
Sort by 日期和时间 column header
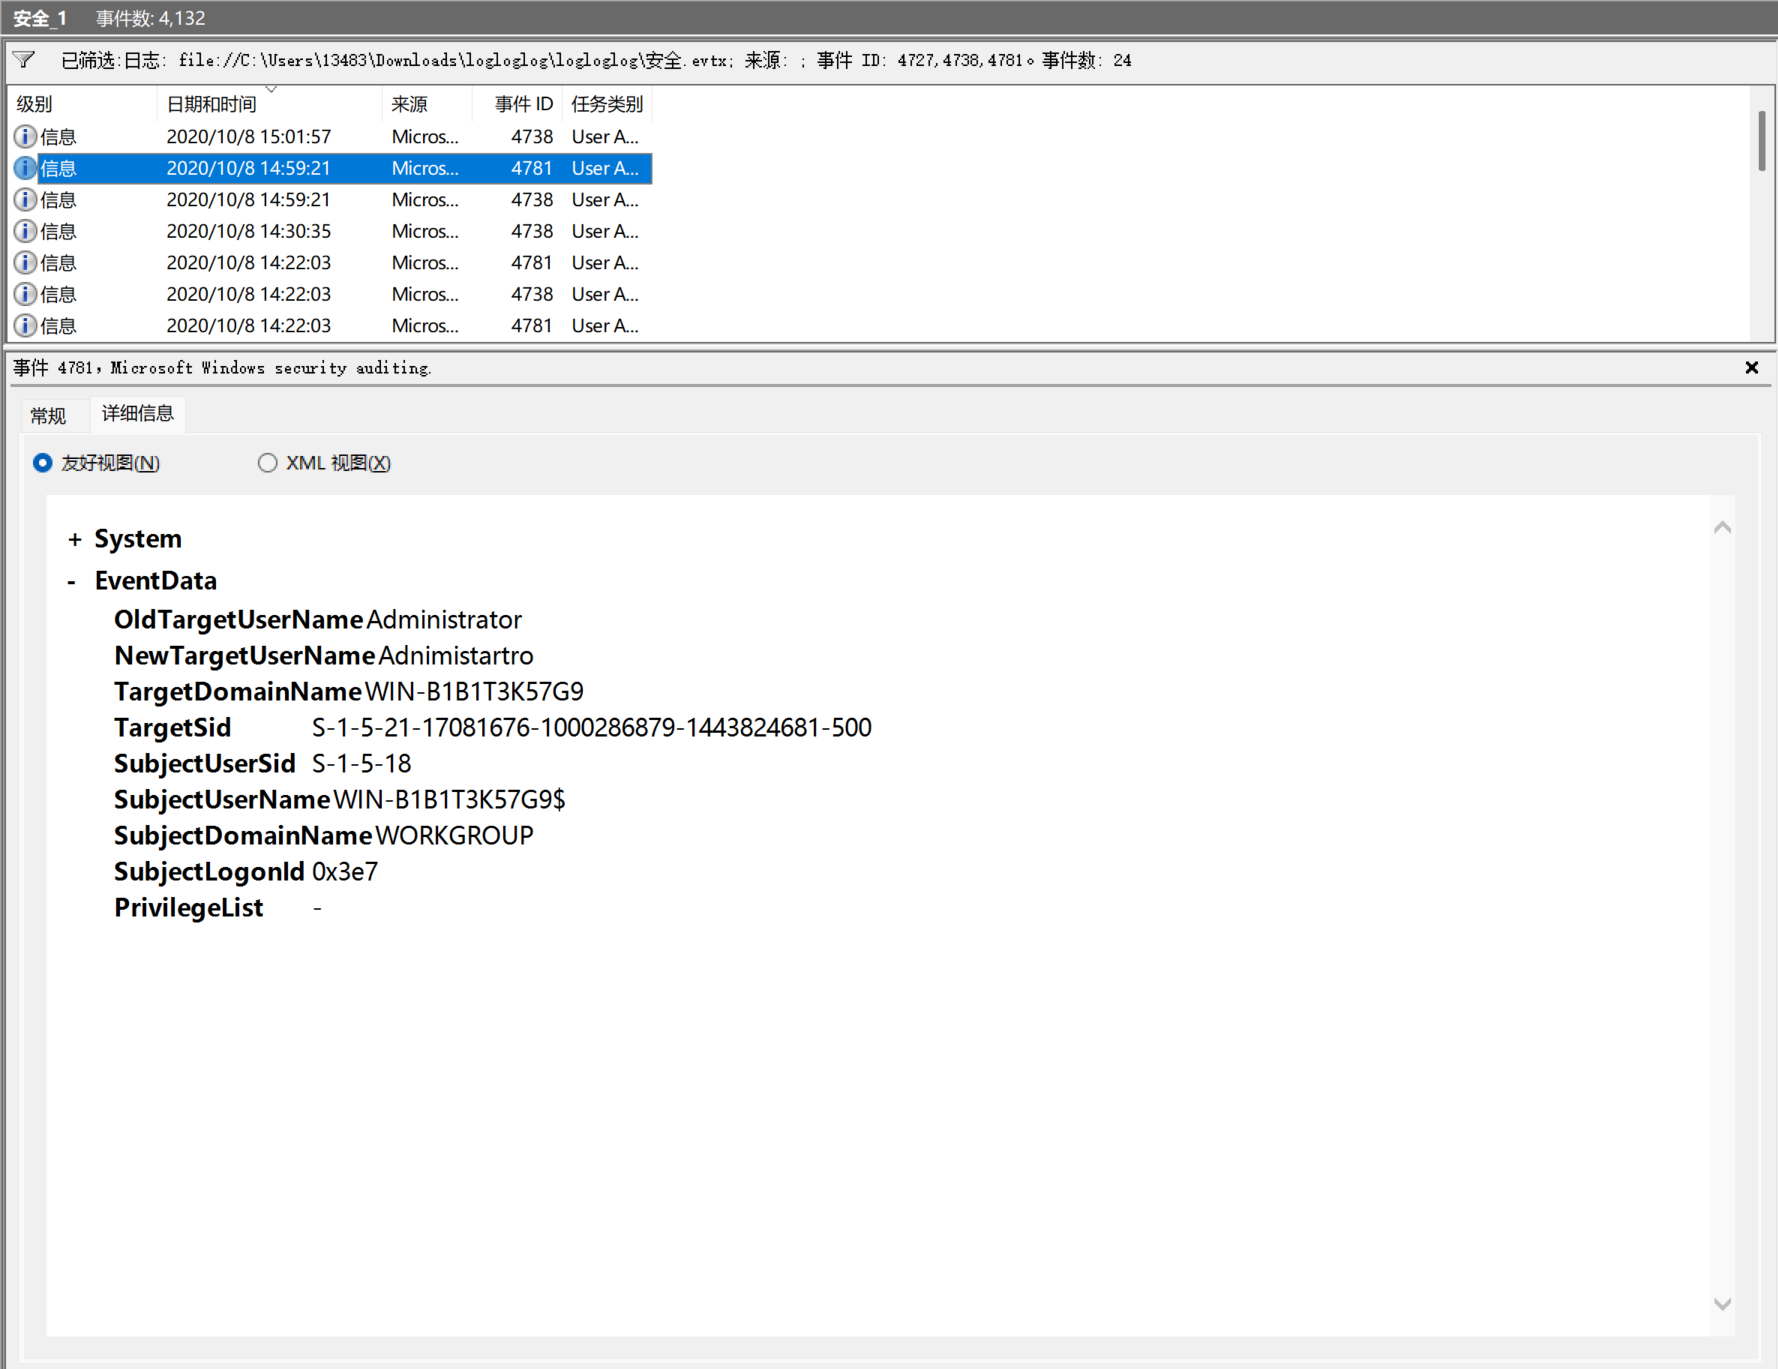(211, 104)
